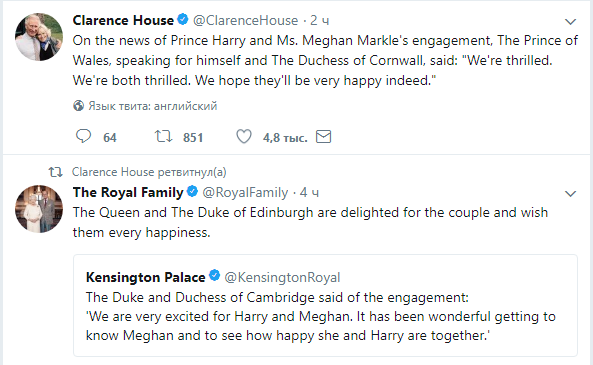Like the Clarence House engagement tweet

pyautogui.click(x=244, y=137)
